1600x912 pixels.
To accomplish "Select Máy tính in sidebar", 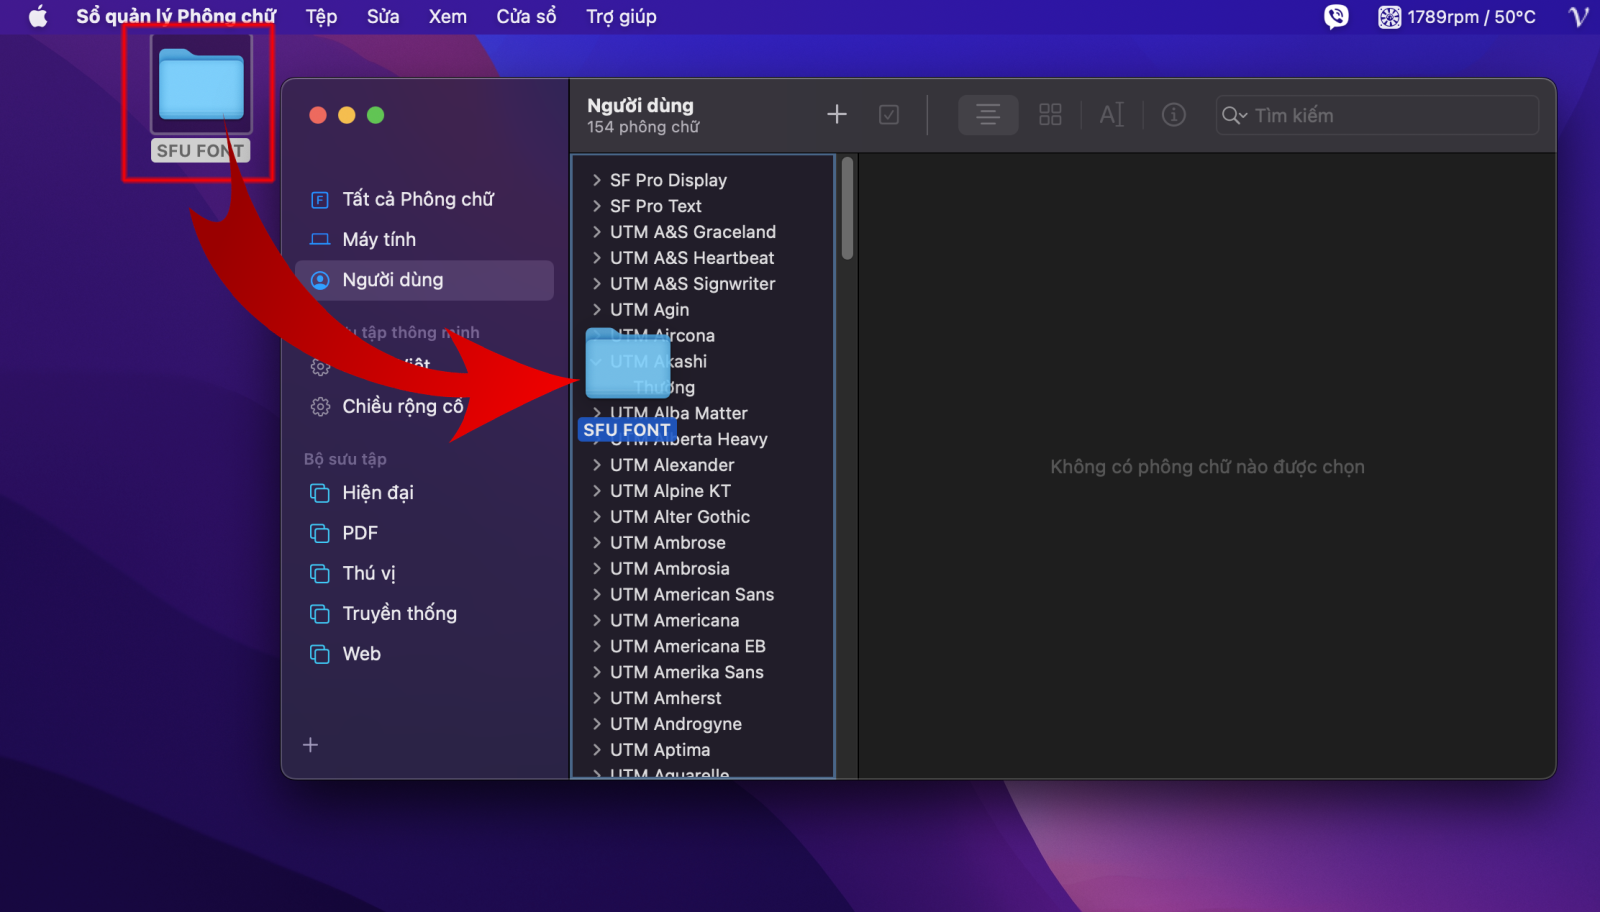I will (x=424, y=239).
